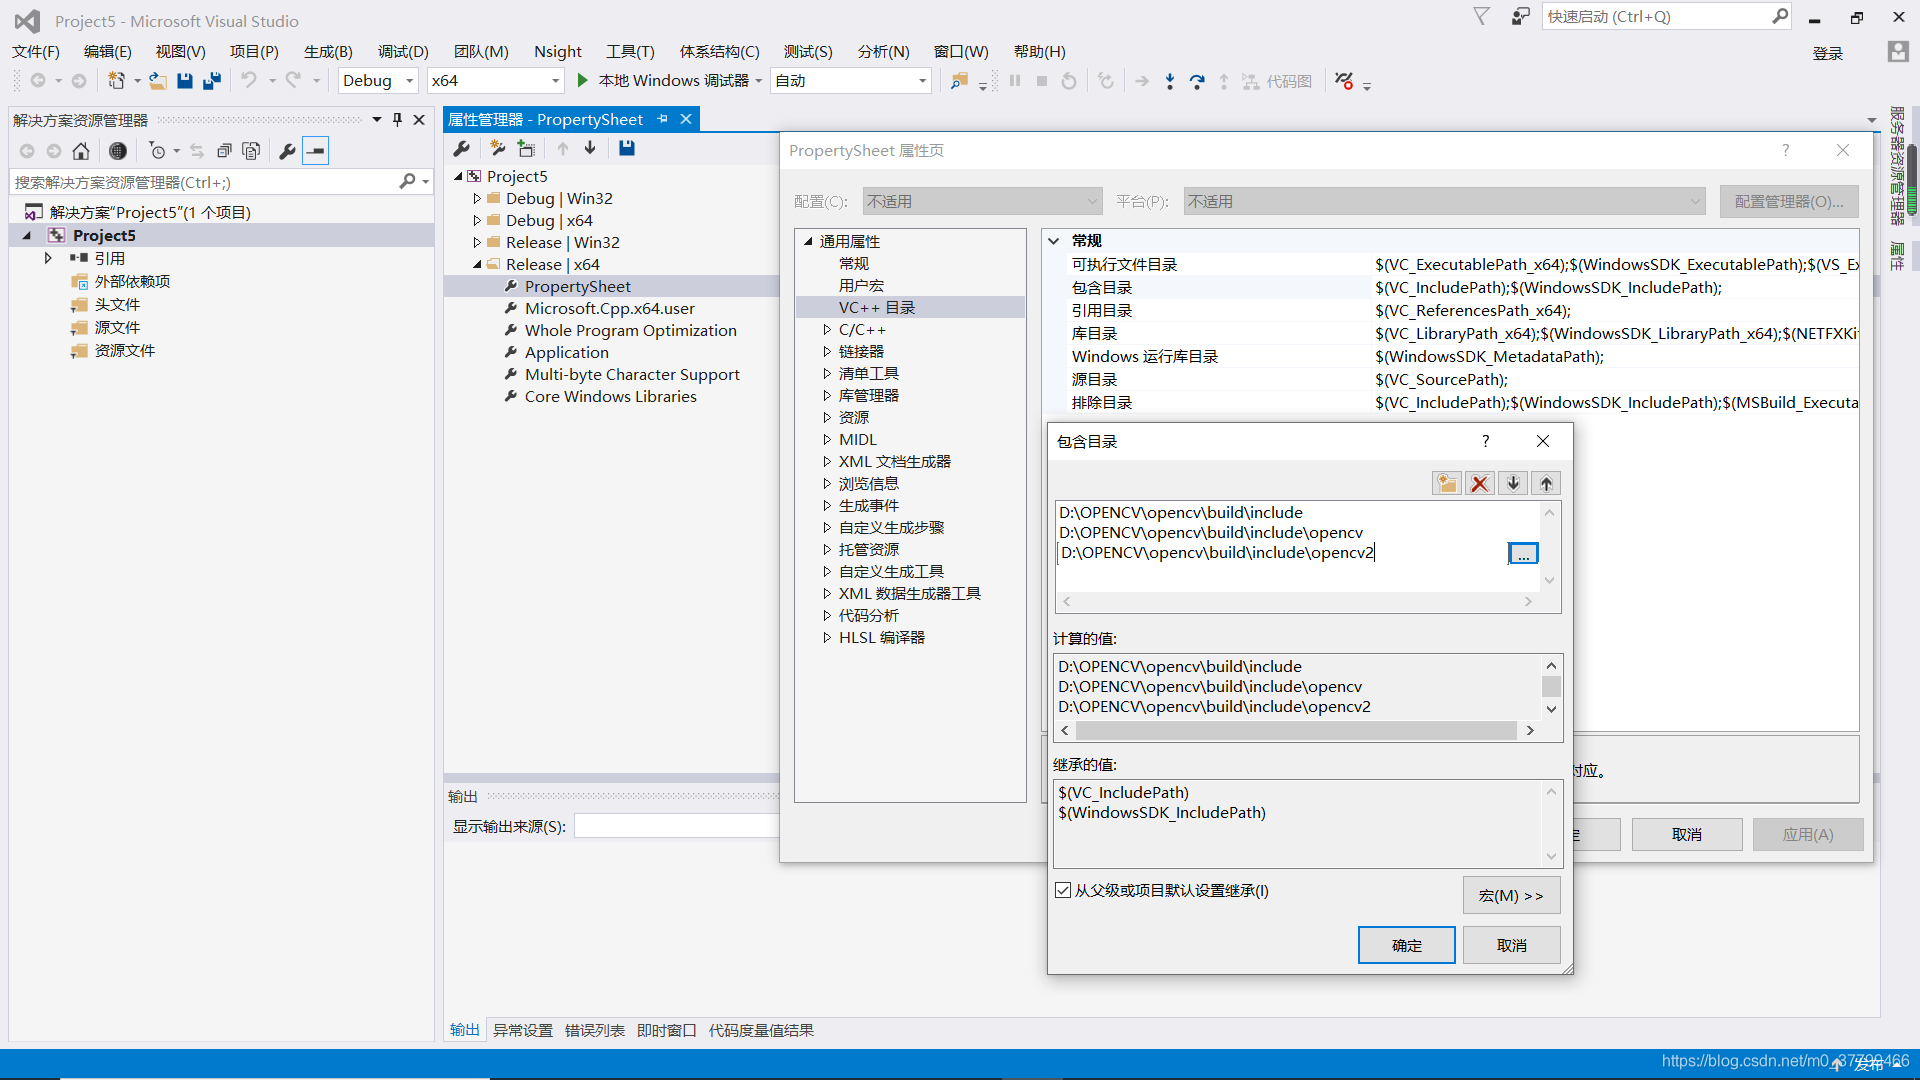Click 取消 in the 包含目录 dialog
The image size is (1920, 1080).
[x=1511, y=946]
